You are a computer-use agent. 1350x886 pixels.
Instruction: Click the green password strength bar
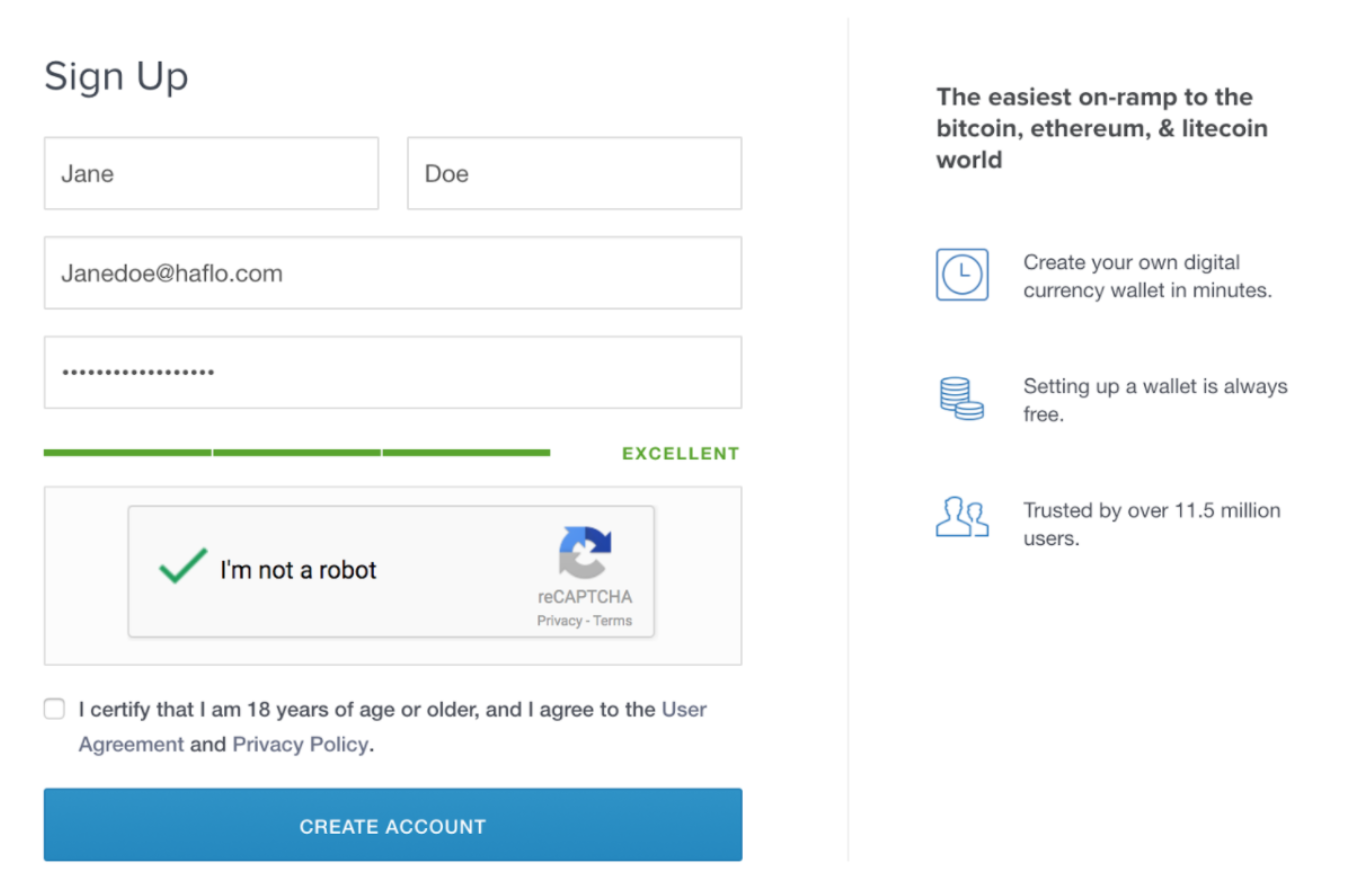[297, 453]
